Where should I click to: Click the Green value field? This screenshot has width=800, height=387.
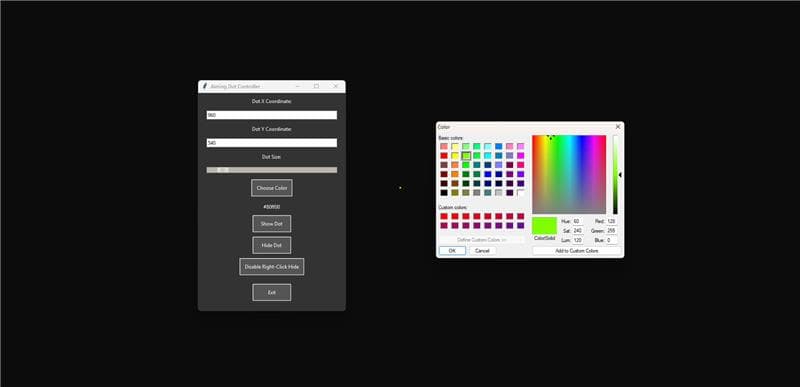click(611, 230)
